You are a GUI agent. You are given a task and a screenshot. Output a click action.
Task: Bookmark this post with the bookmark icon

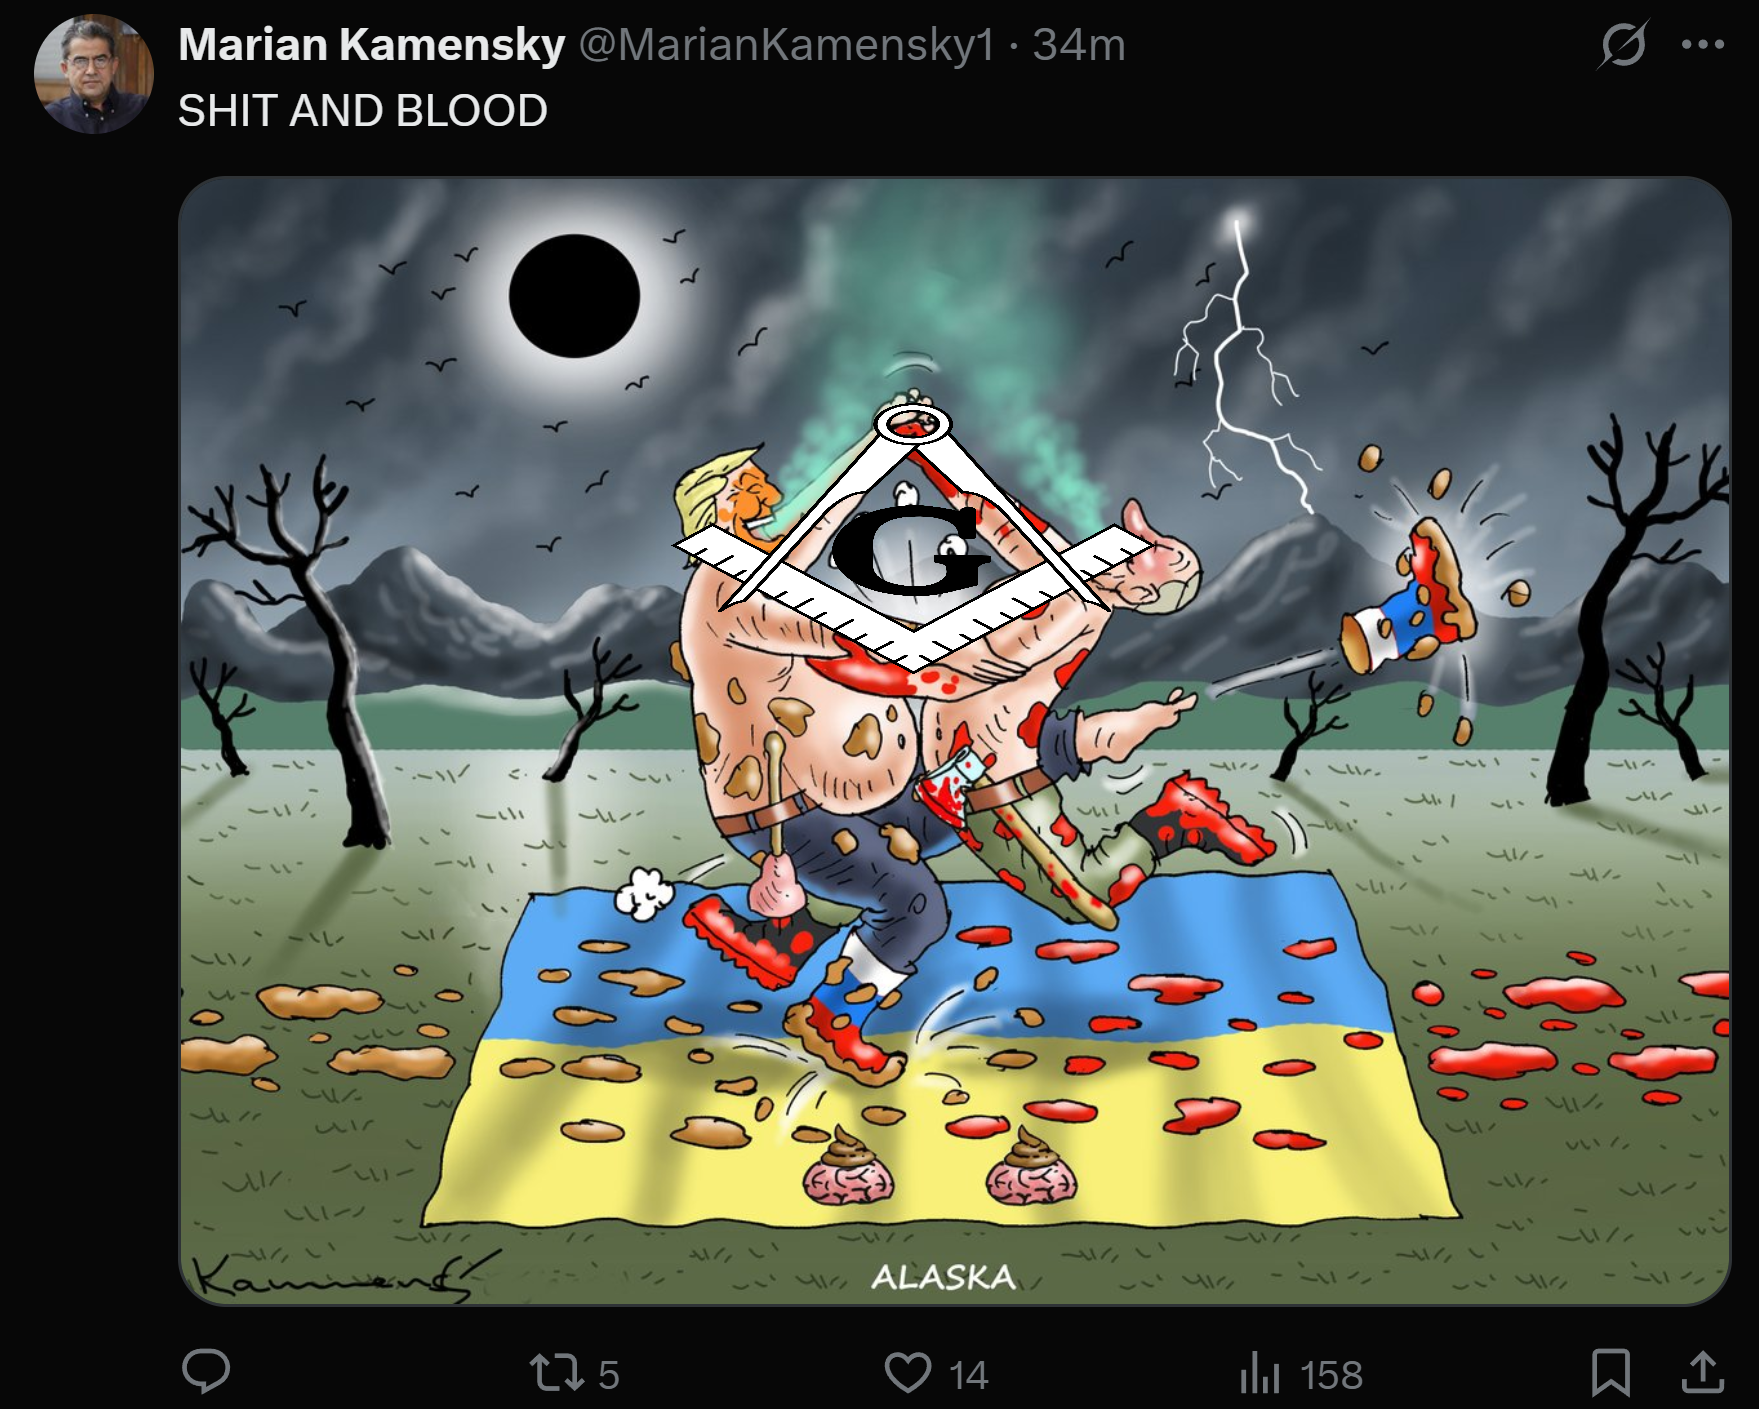click(1610, 1372)
